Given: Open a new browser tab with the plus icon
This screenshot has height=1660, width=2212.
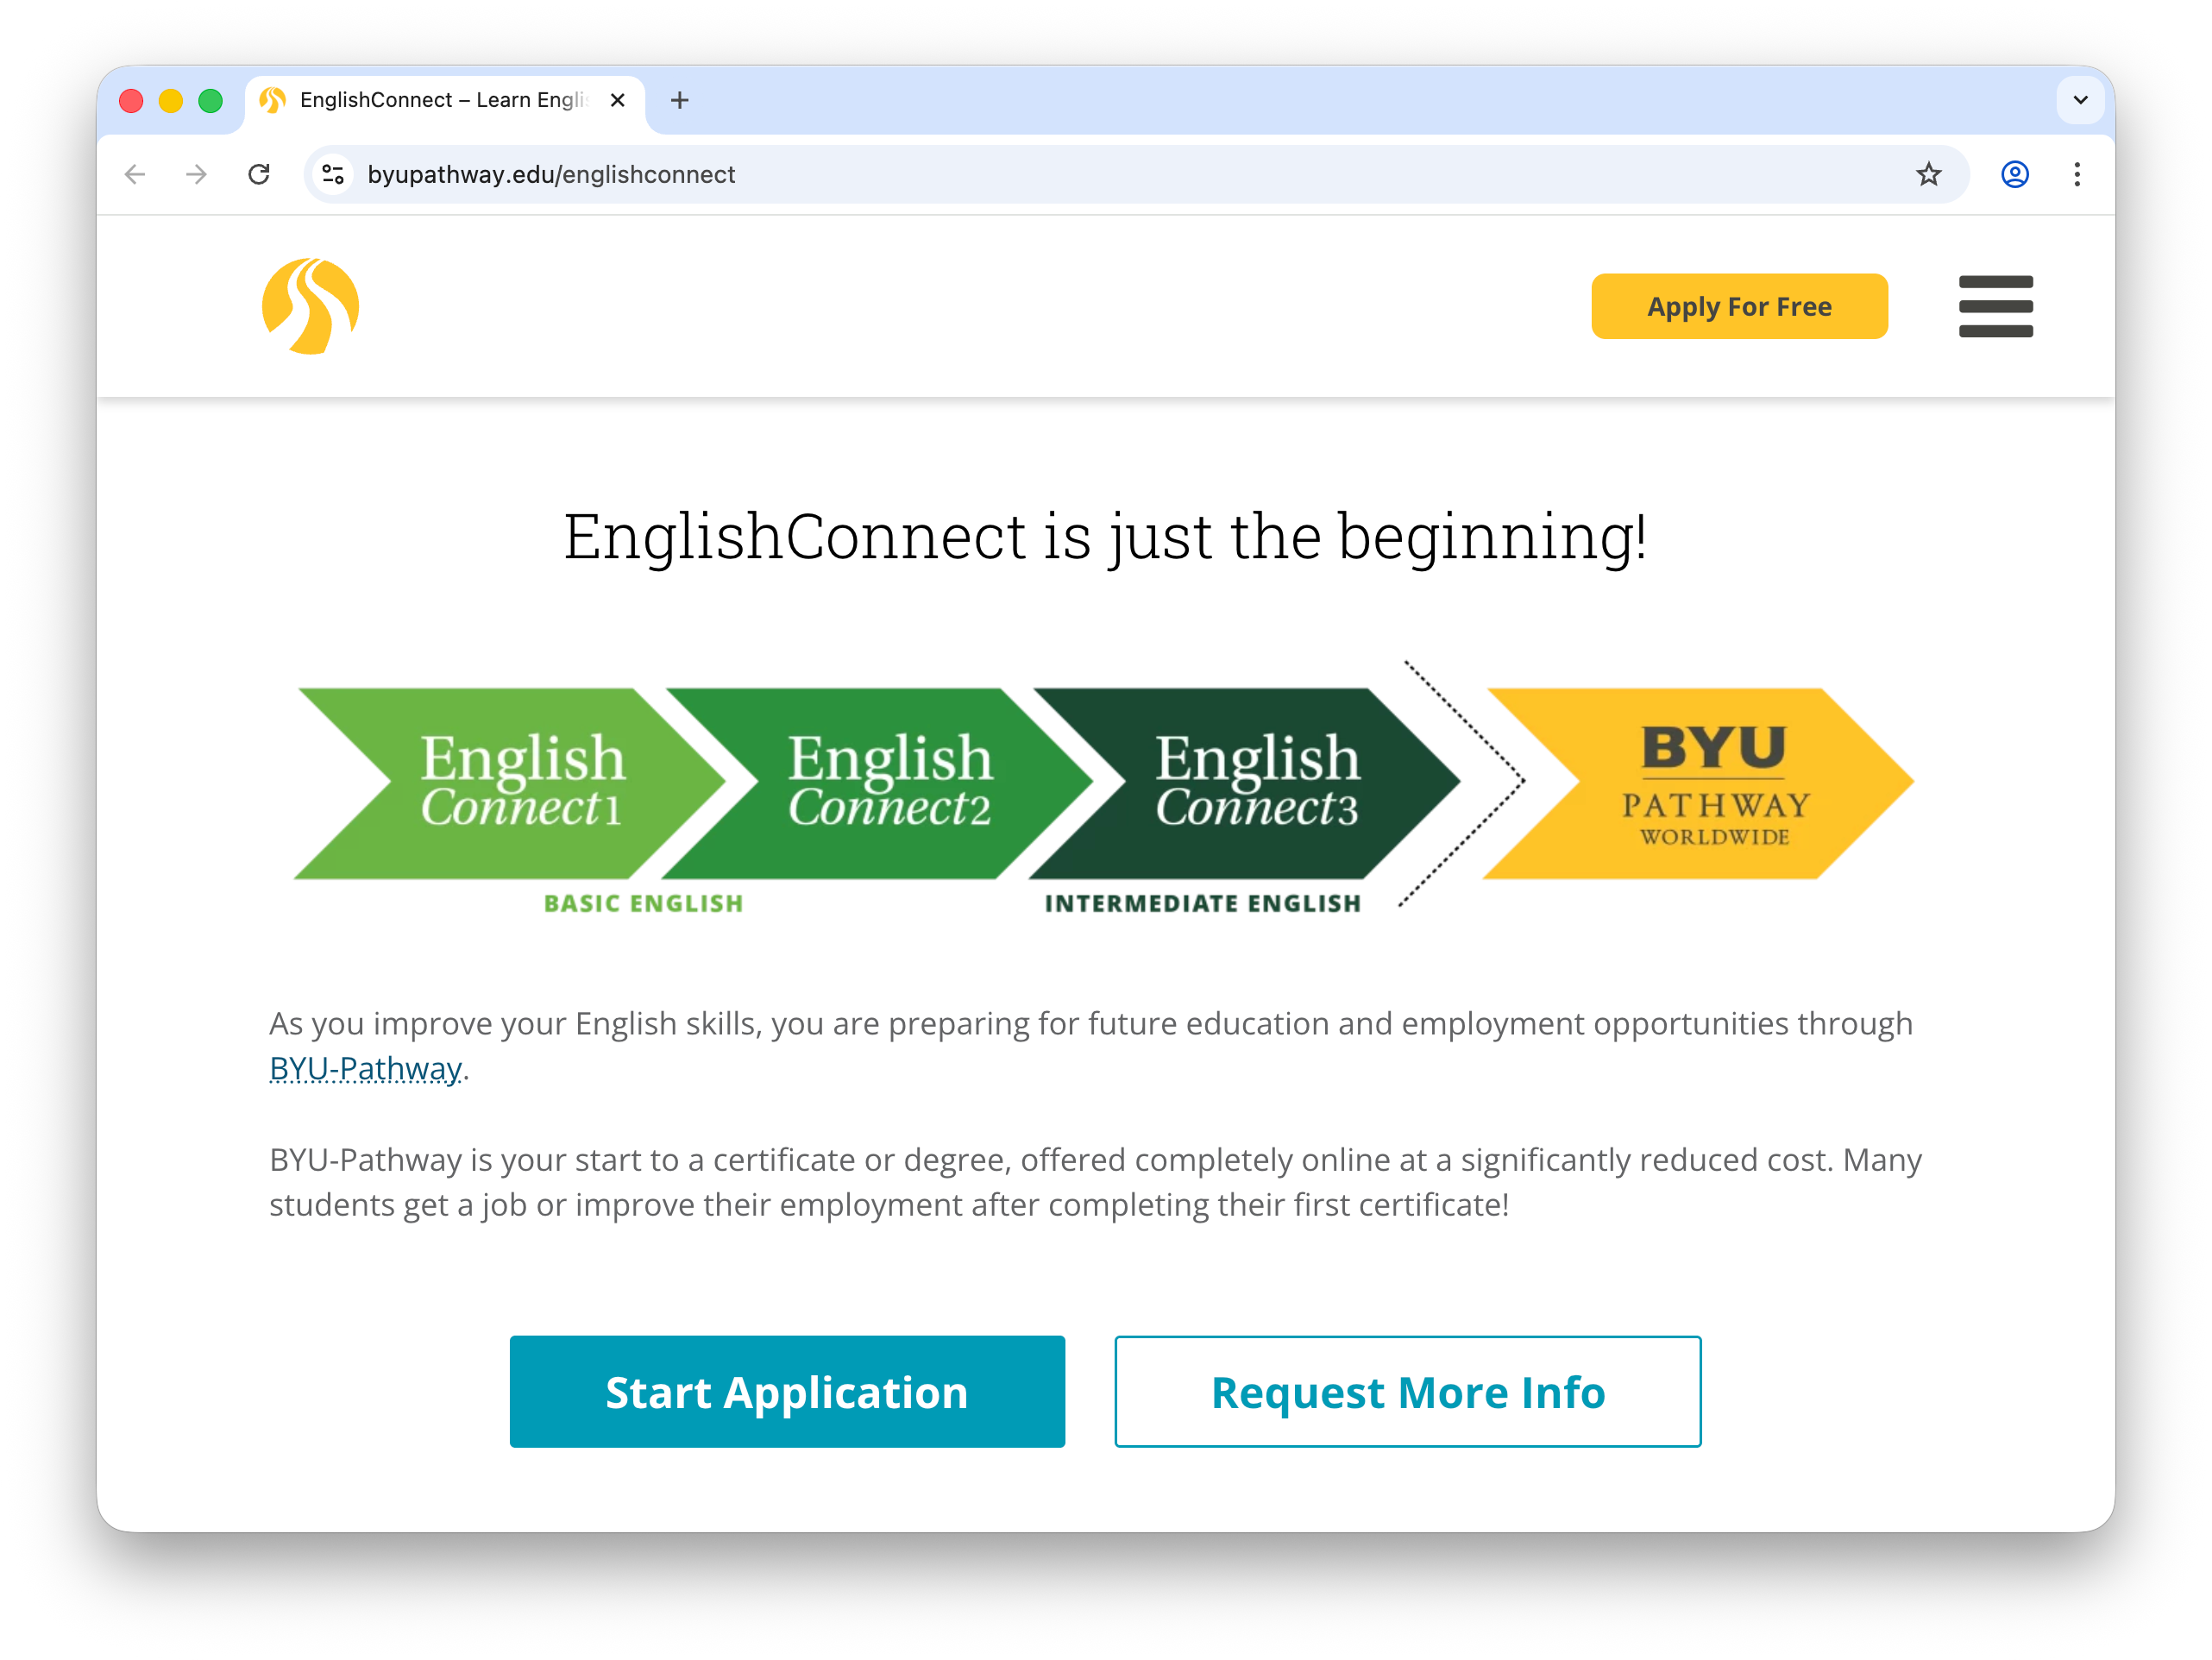Looking at the screenshot, I should 680,100.
